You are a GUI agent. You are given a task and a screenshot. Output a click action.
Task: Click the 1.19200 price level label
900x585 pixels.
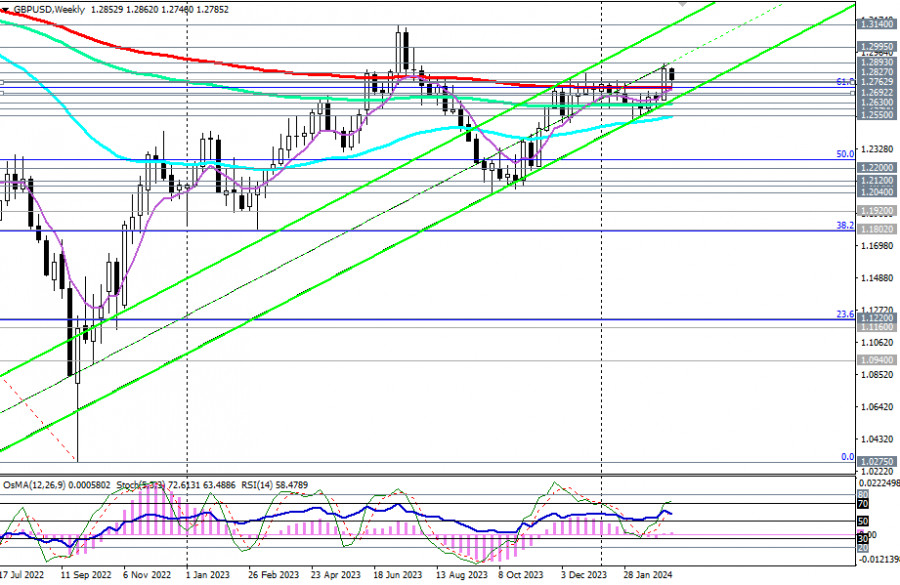click(876, 211)
